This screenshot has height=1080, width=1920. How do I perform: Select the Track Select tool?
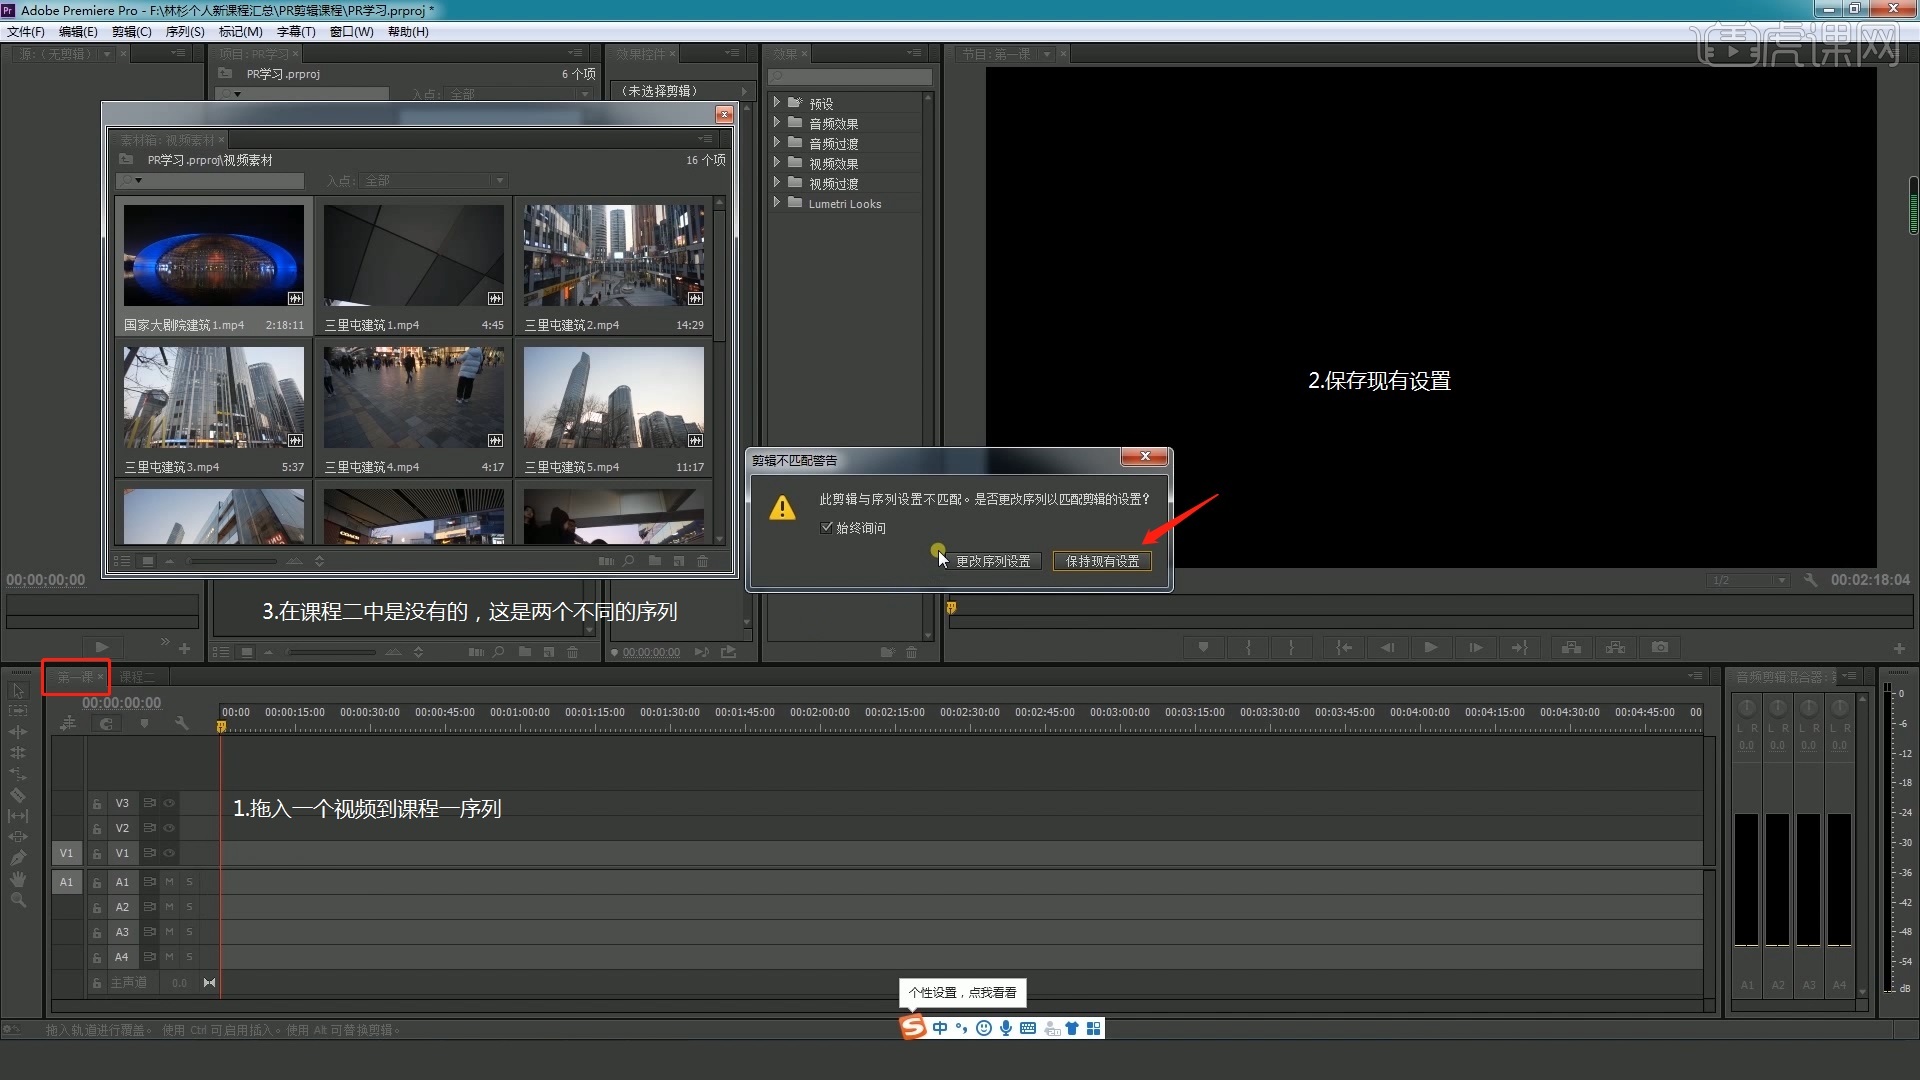pos(18,711)
